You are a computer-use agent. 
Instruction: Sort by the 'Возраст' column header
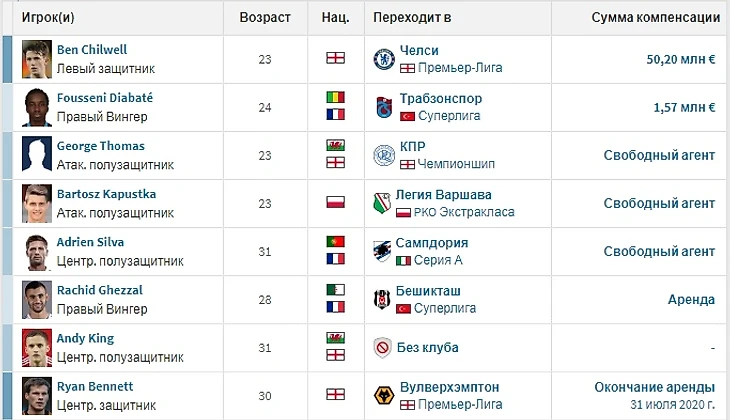point(265,17)
